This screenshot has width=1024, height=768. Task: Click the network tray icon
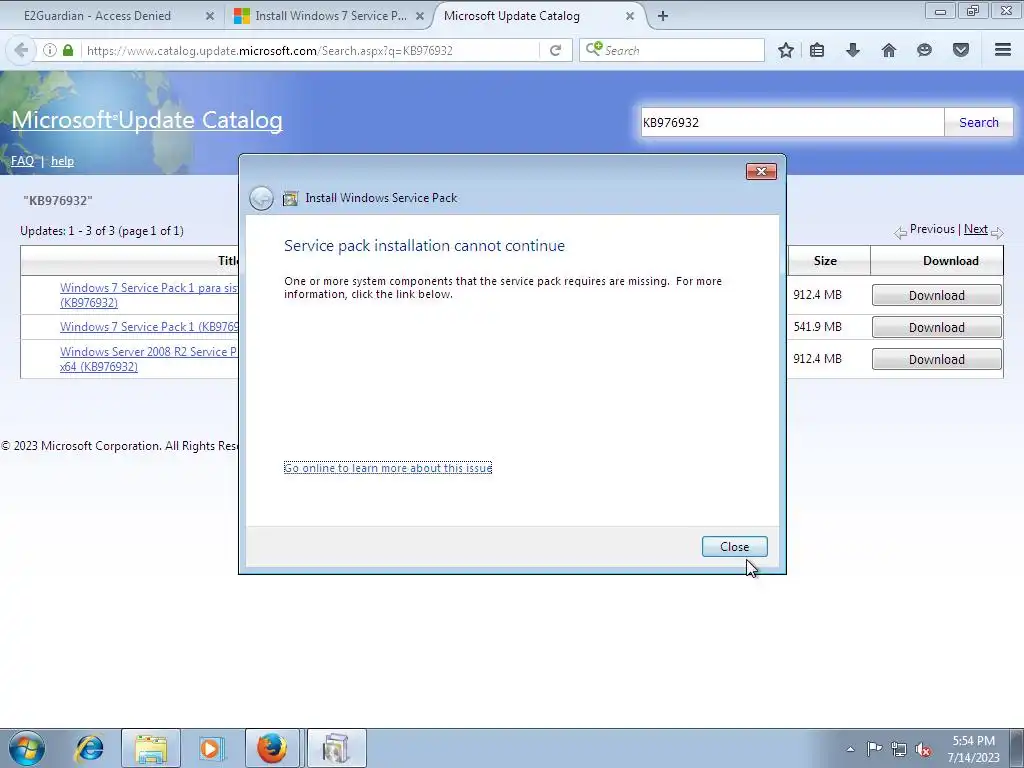coord(899,749)
